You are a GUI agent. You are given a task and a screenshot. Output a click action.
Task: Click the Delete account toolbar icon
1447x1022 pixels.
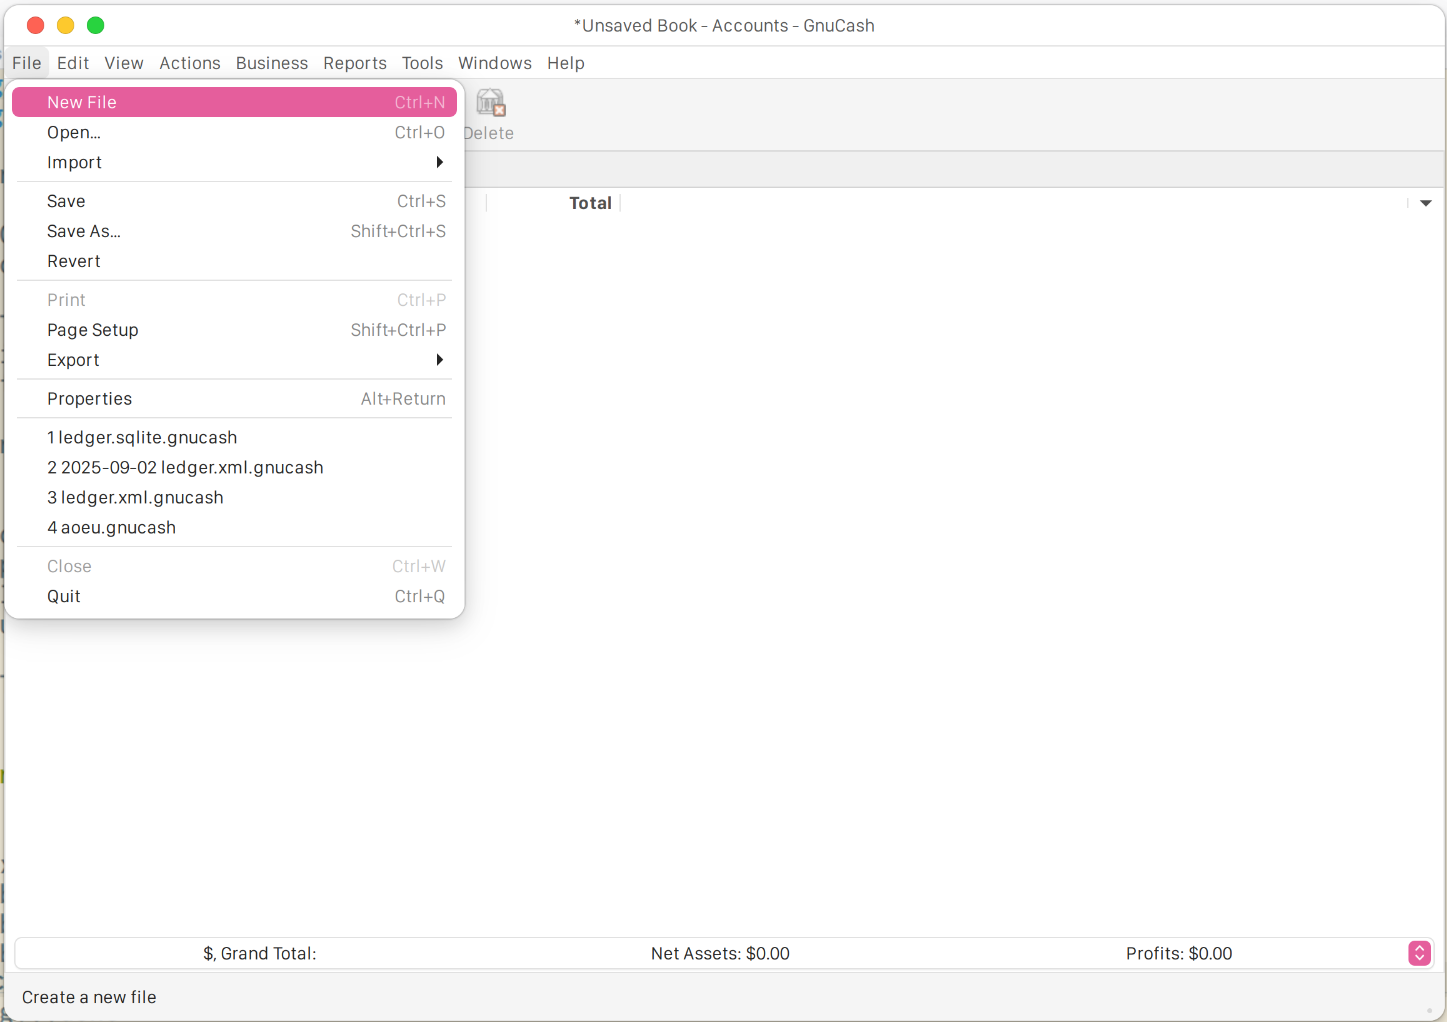(489, 112)
